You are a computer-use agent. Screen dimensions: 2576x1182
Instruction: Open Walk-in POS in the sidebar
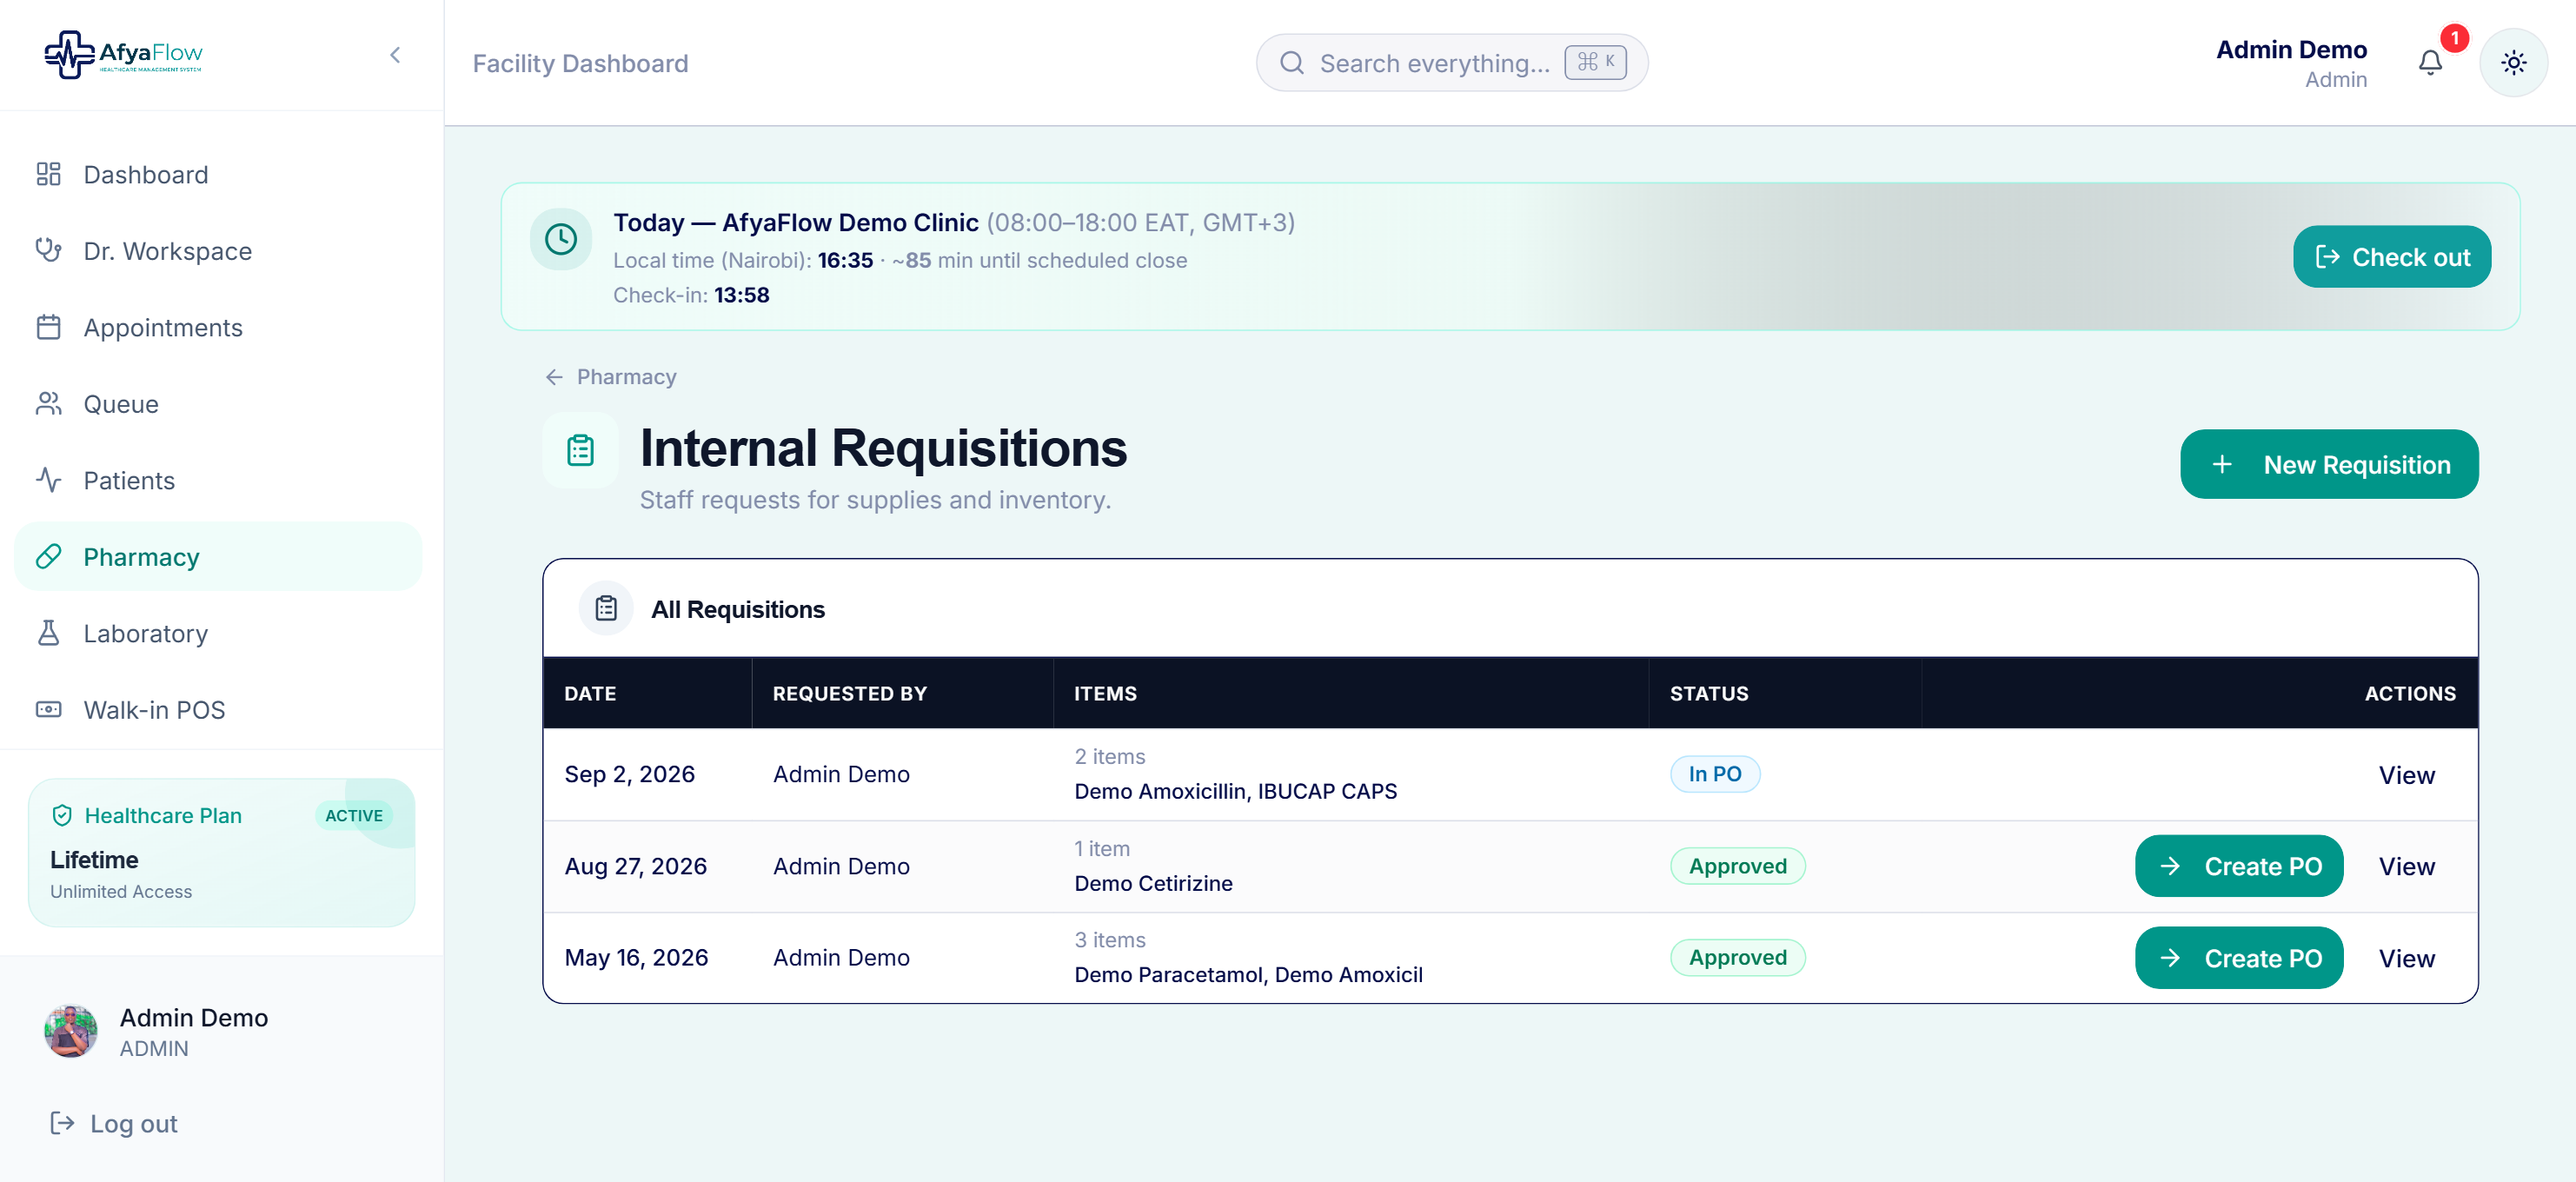(x=217, y=710)
